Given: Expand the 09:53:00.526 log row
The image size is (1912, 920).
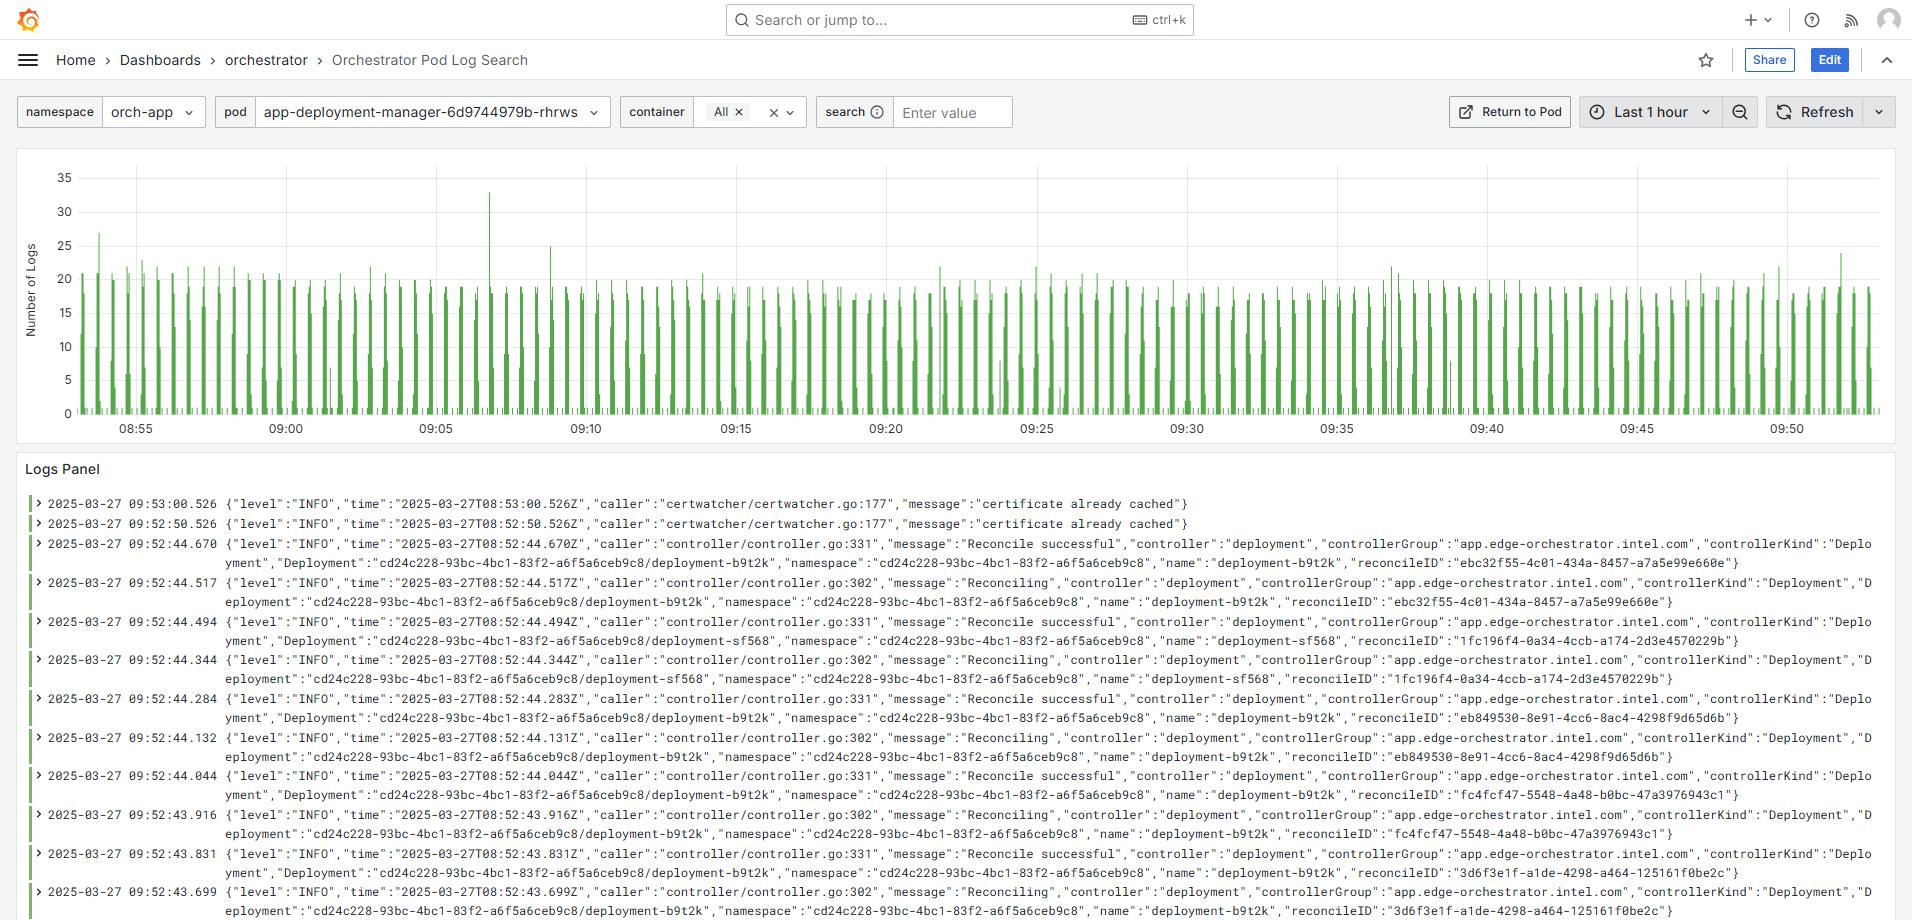Looking at the screenshot, I should pyautogui.click(x=39, y=504).
